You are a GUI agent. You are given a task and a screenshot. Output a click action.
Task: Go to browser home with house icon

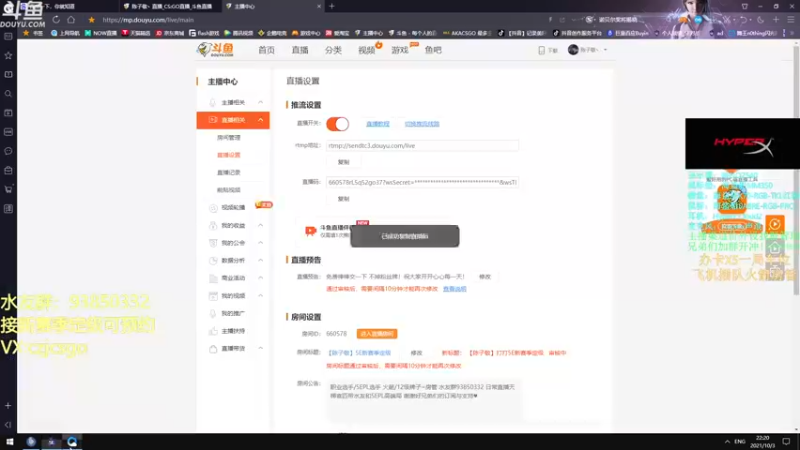coord(71,19)
